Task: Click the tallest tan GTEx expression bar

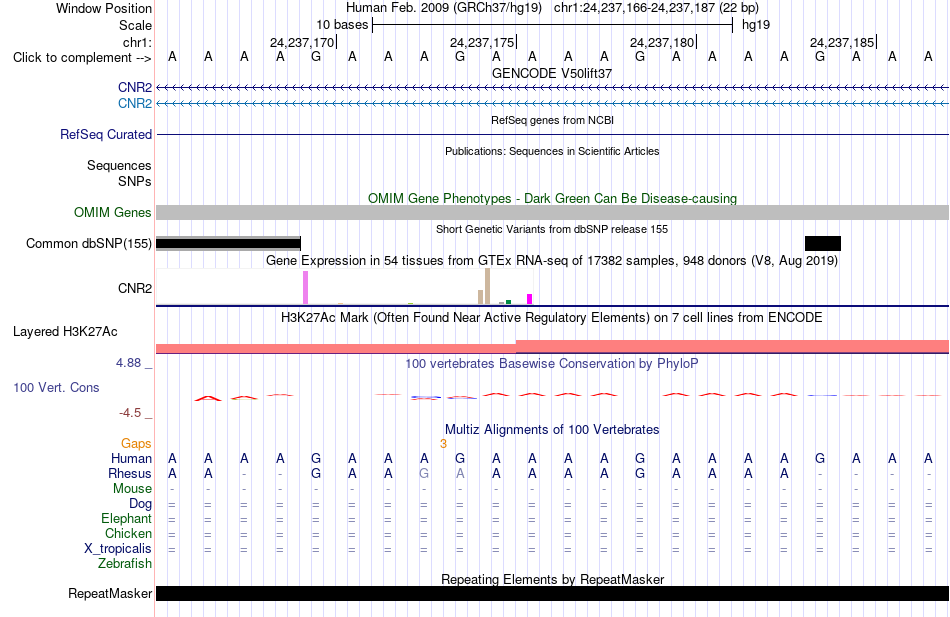Action: click(487, 286)
